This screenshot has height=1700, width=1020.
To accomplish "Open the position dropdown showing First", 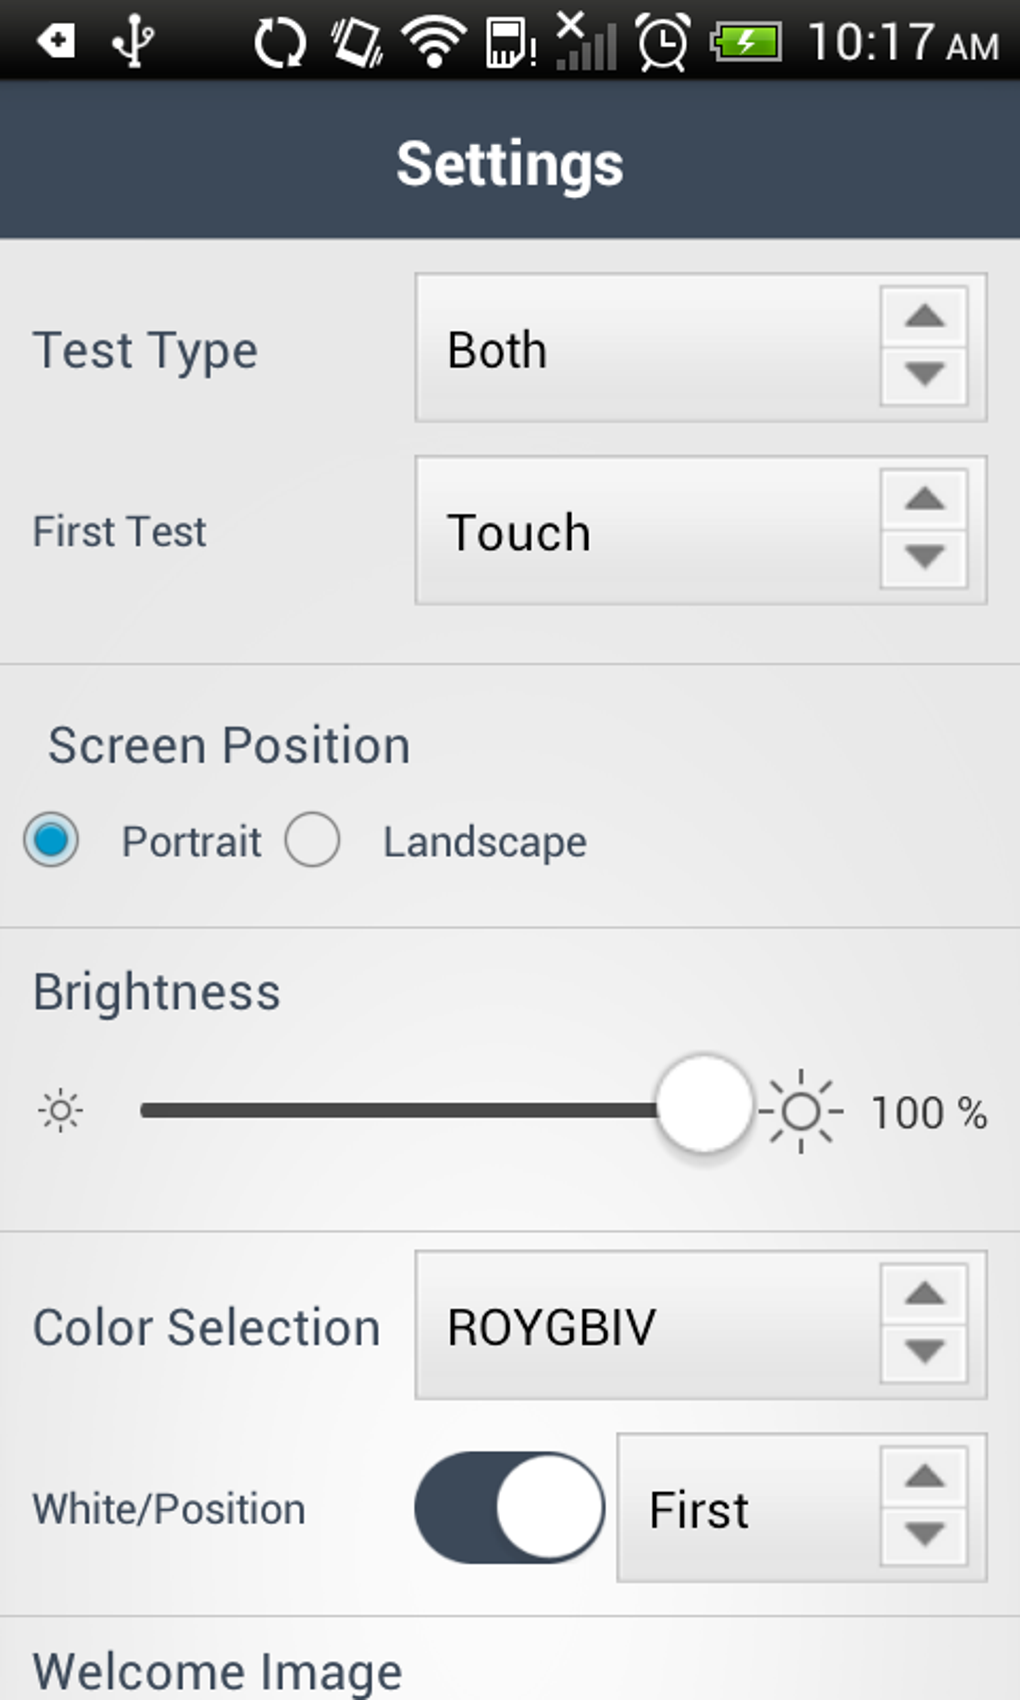I will [801, 1508].
